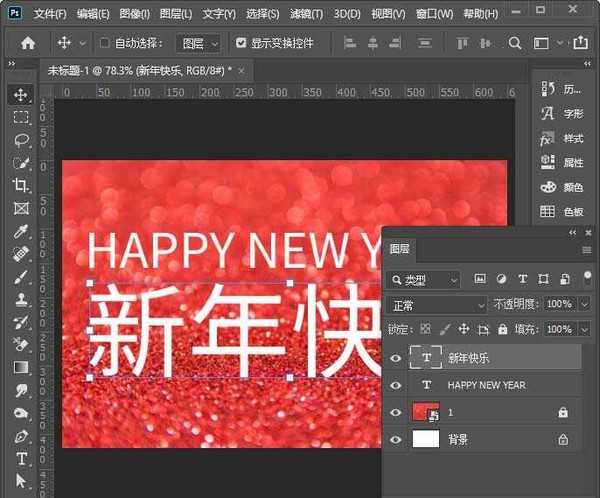Select the Crop tool
This screenshot has width=600, height=498.
(21, 186)
